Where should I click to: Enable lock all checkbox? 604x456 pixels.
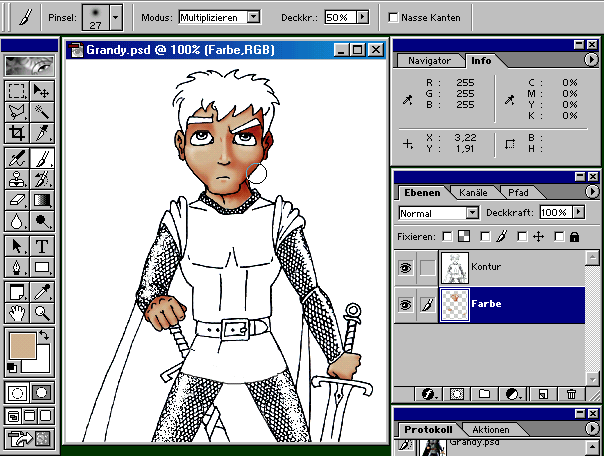click(559, 236)
